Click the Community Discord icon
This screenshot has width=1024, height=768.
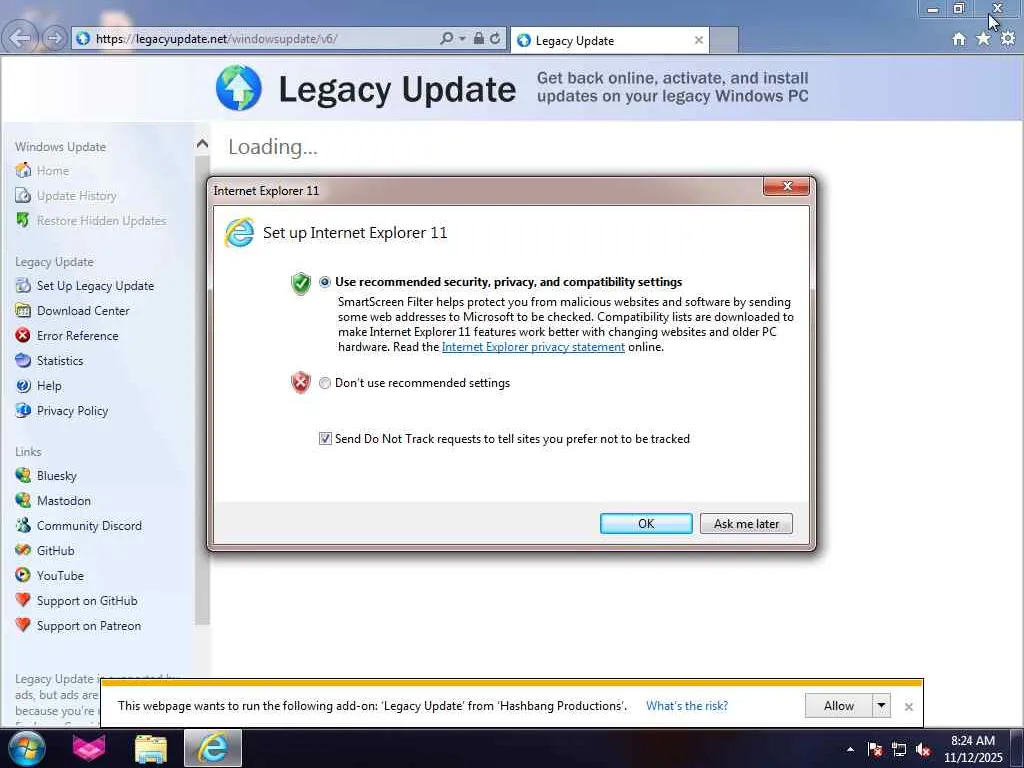coord(23,525)
